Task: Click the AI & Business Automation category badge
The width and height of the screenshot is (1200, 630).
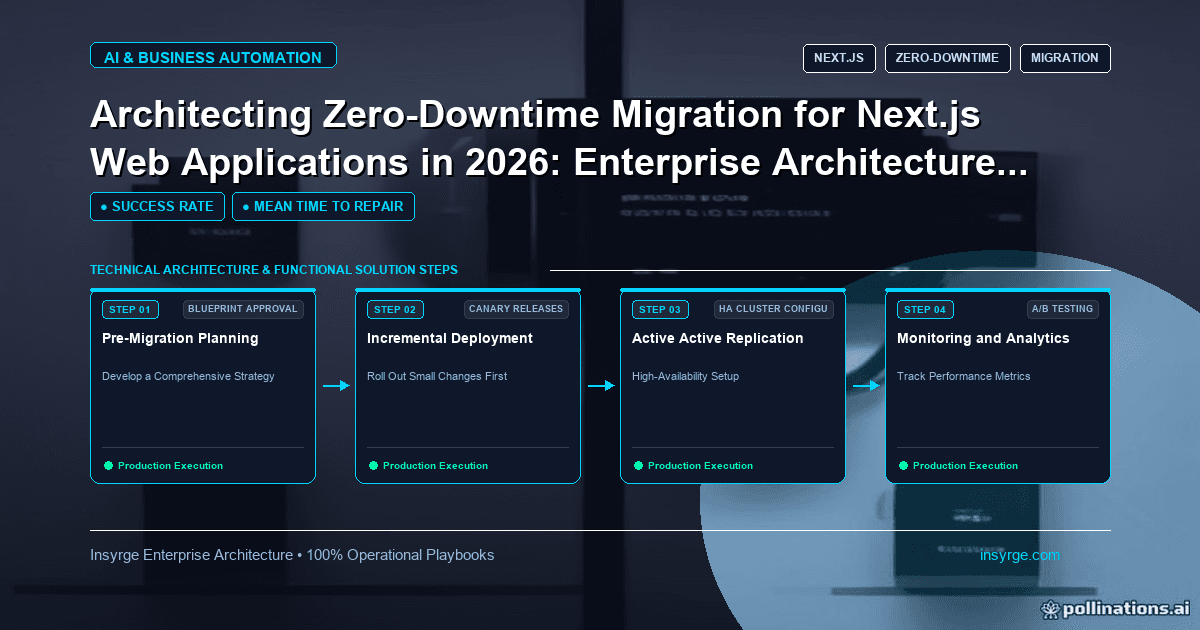Action: coord(213,57)
